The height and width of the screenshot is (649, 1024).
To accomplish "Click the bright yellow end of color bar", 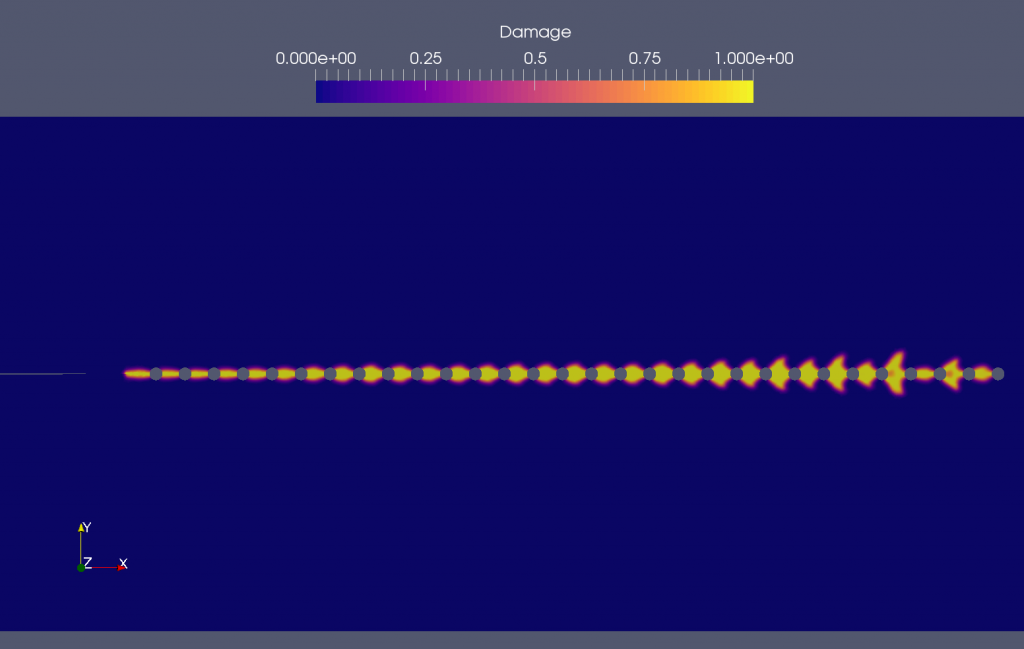I will (746, 91).
